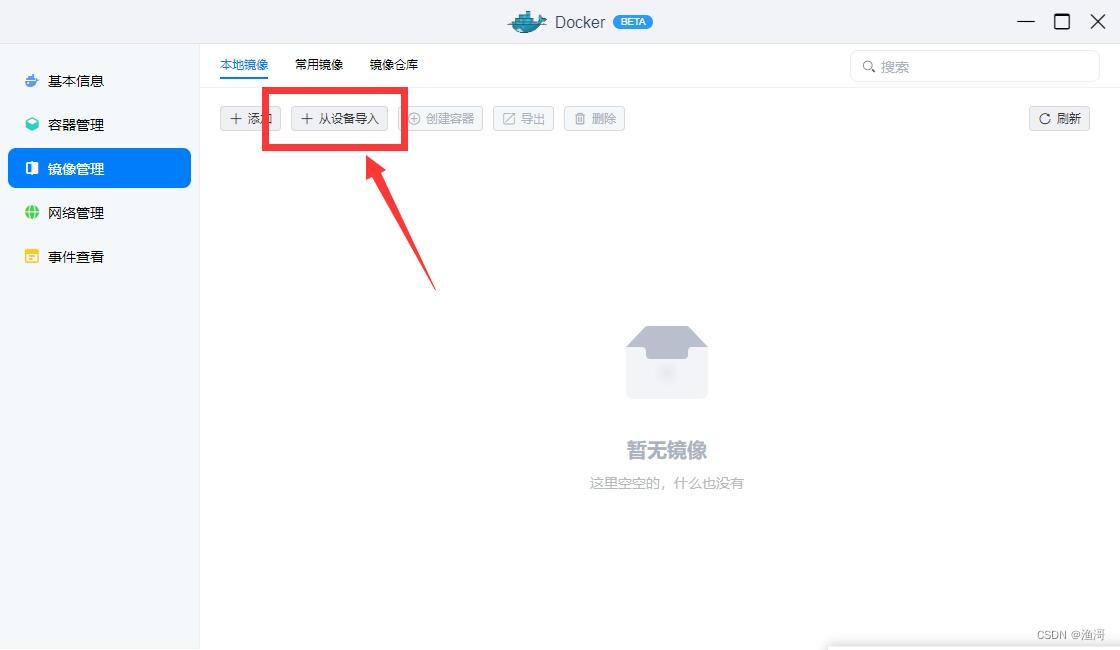Click the 镜像管理 image icon in sidebar
This screenshot has height=650, width=1120.
pos(31,168)
